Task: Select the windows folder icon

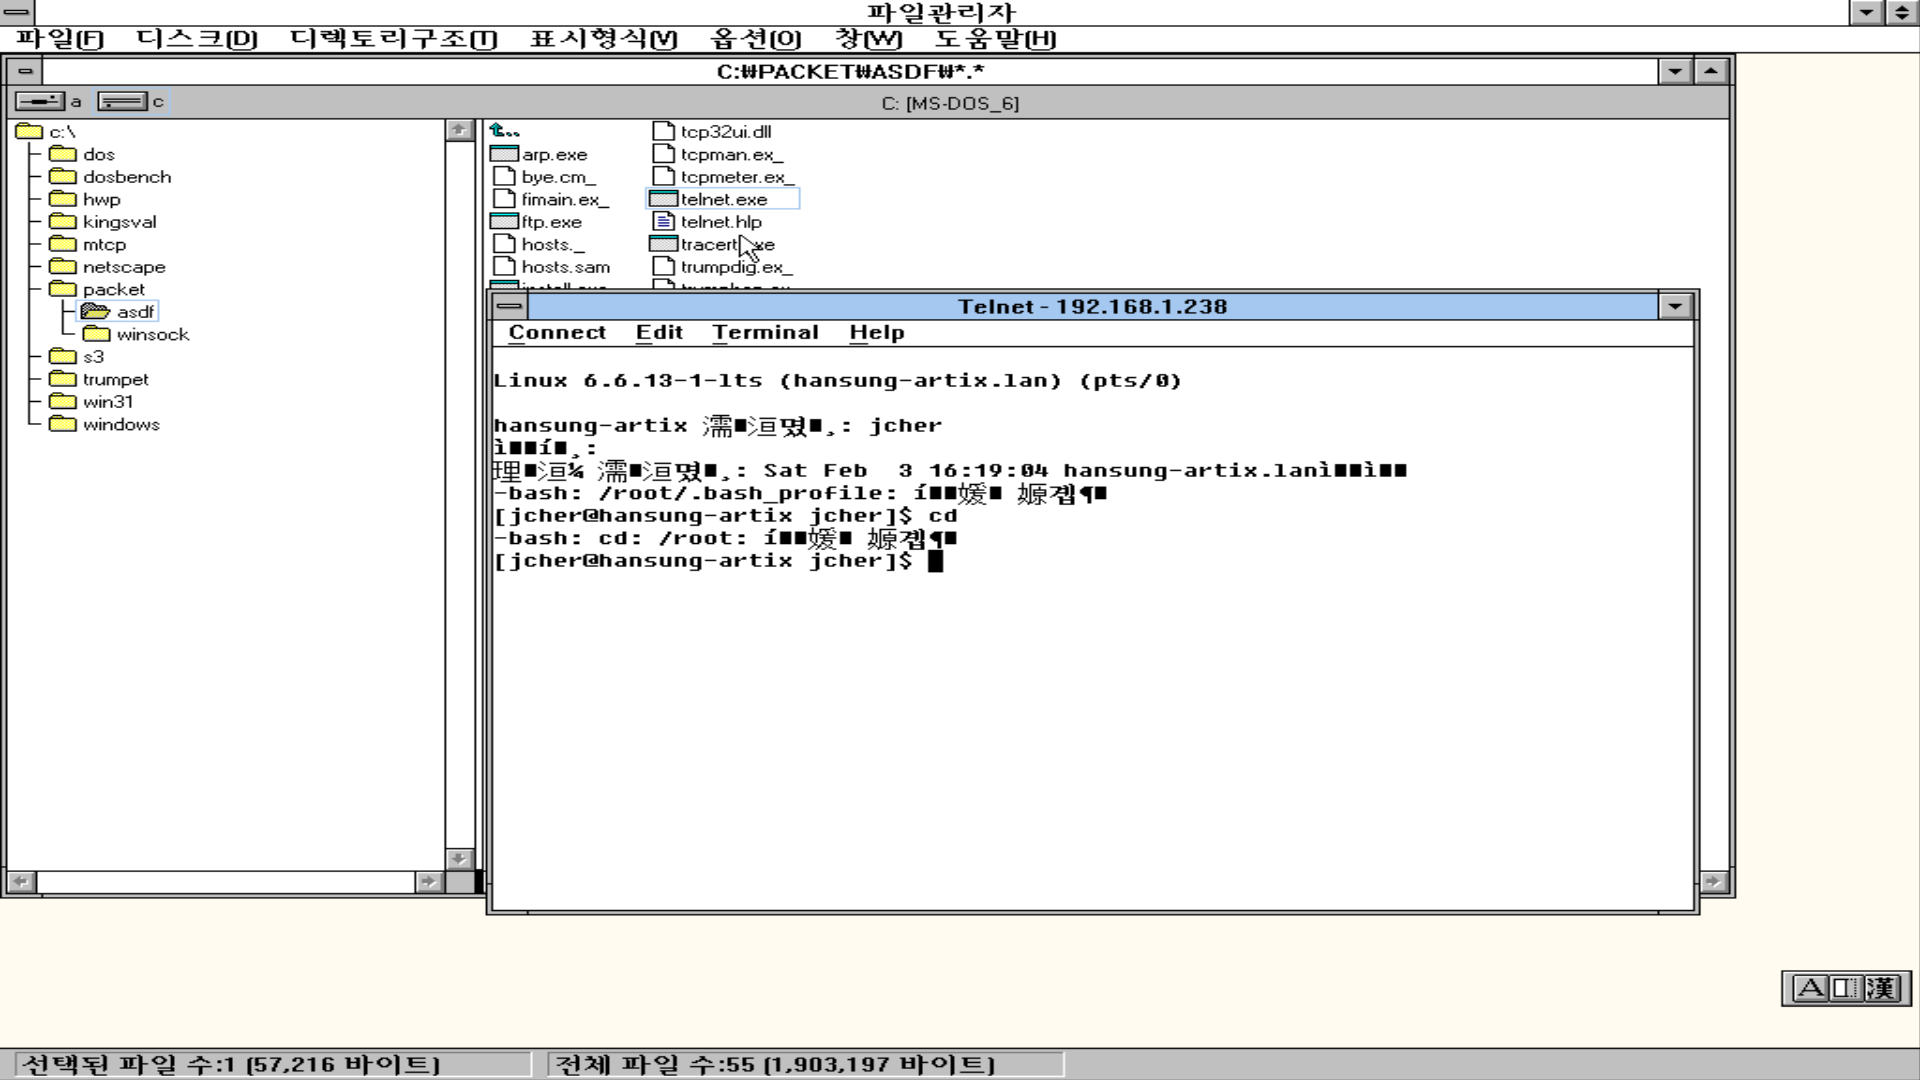Action: pos(63,424)
